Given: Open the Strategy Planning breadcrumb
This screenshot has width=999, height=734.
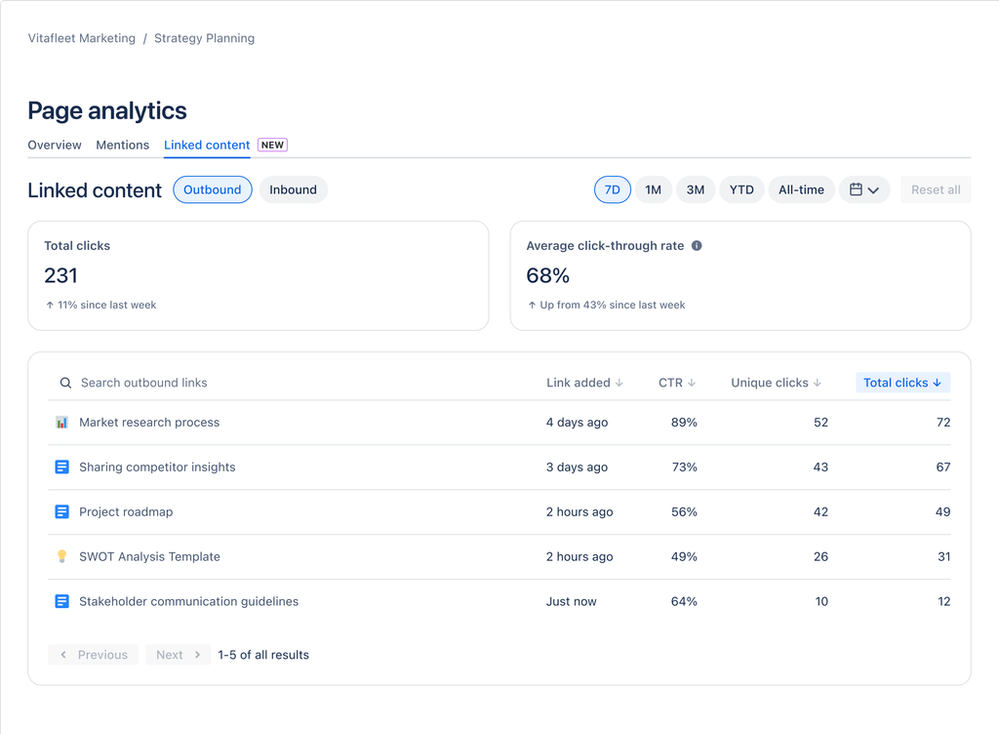Looking at the screenshot, I should (204, 38).
